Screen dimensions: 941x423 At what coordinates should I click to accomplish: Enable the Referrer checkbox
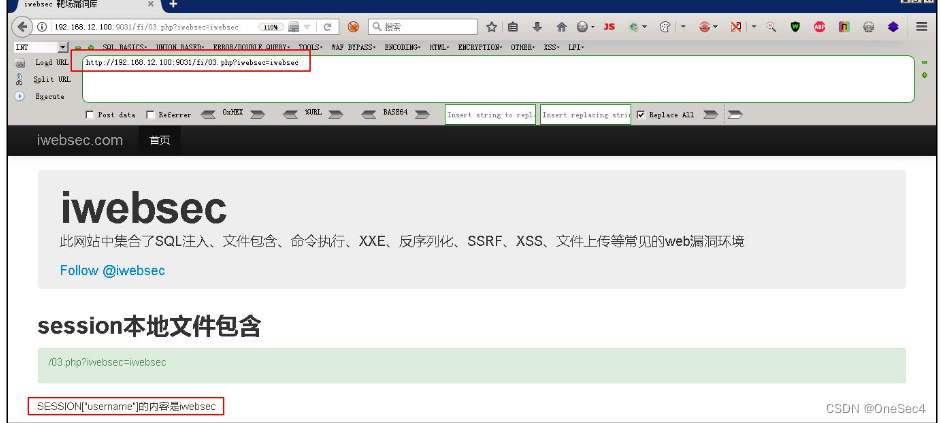pos(151,115)
